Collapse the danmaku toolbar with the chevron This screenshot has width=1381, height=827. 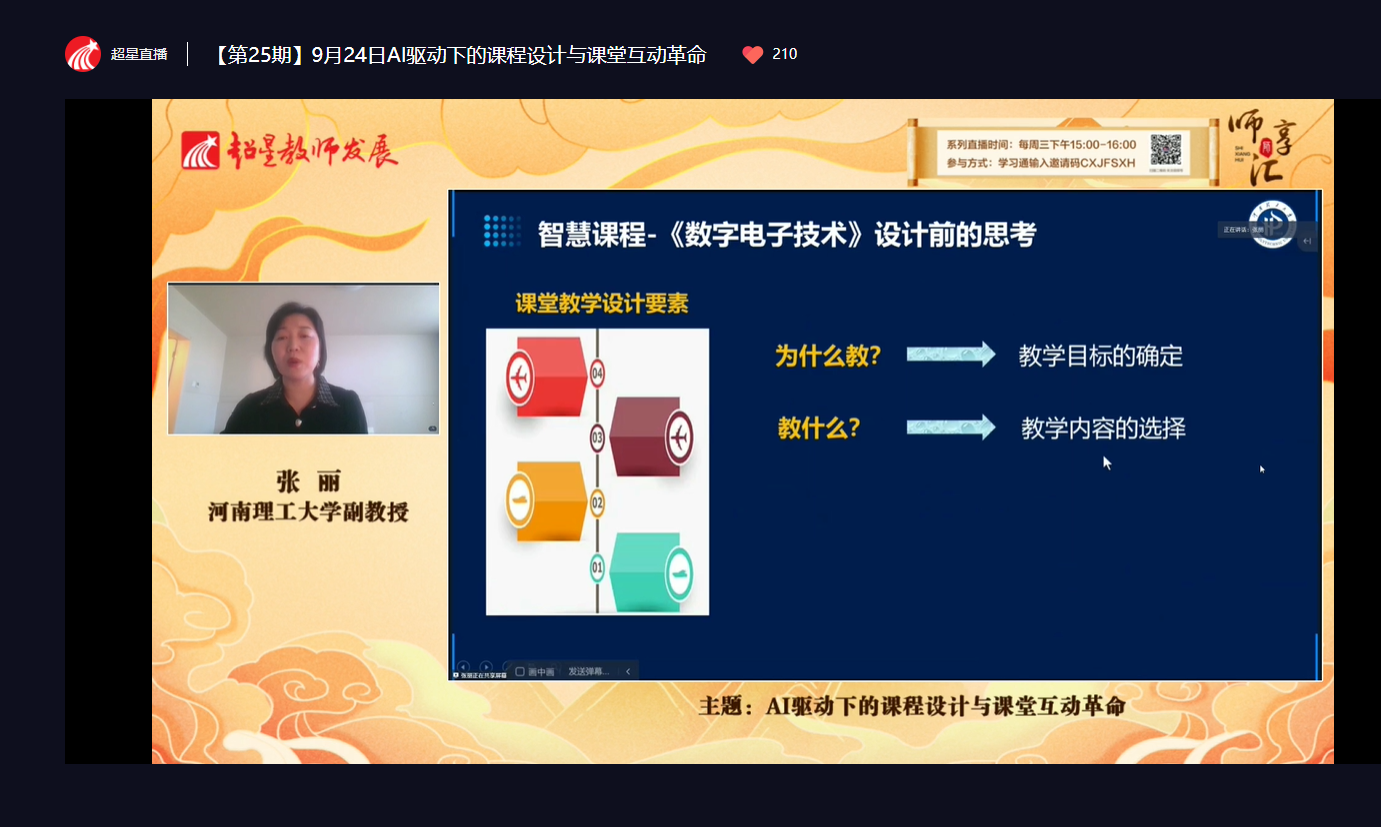pos(628,672)
